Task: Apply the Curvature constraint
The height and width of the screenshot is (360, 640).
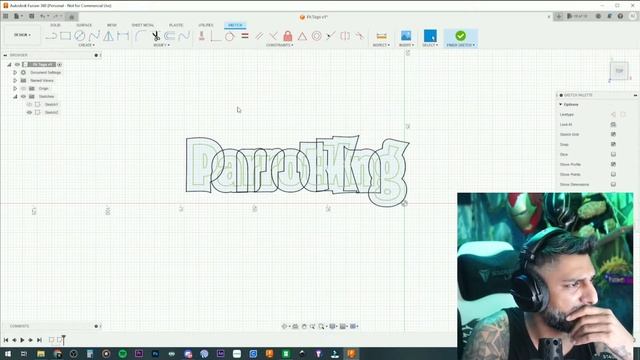Action: (x=359, y=36)
